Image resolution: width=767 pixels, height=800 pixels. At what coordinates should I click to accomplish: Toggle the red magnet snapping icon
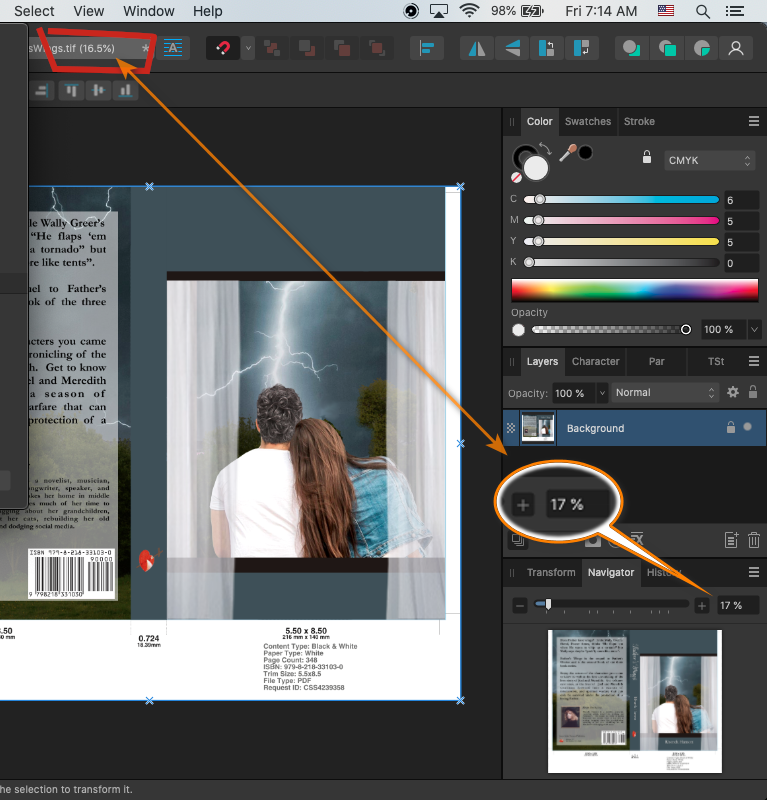tap(225, 48)
